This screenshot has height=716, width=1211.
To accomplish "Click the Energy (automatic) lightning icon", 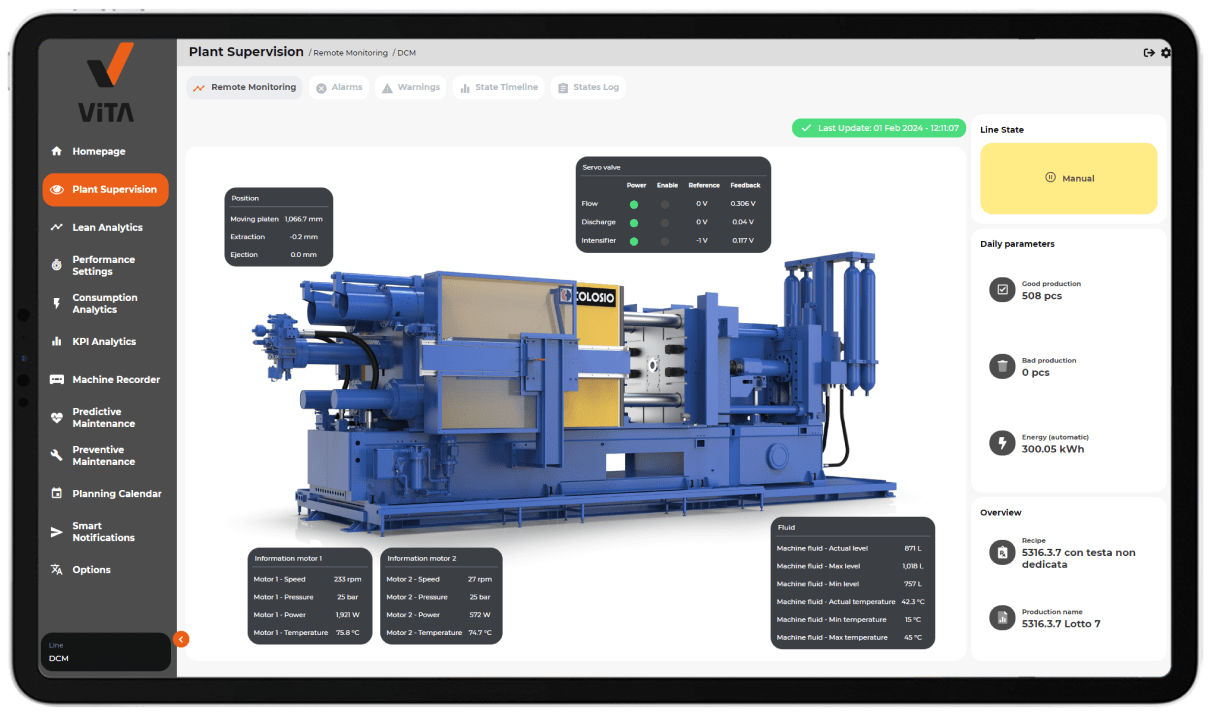I will 1002,443.
